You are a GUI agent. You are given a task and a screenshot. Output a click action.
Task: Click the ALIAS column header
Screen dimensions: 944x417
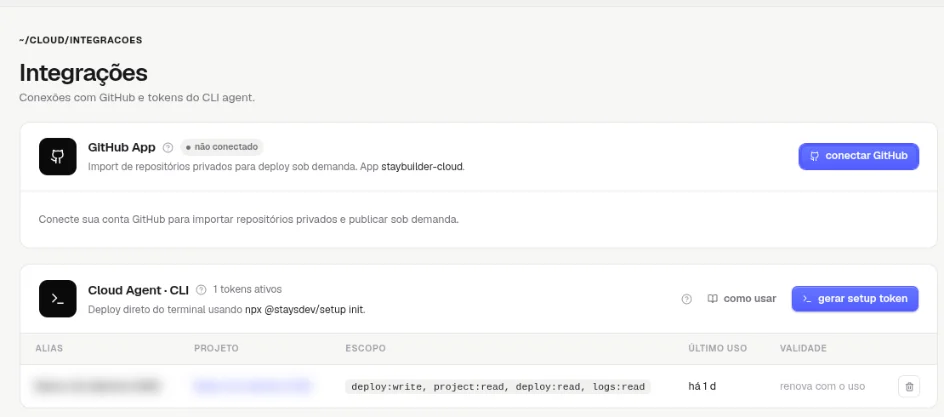[x=49, y=348]
